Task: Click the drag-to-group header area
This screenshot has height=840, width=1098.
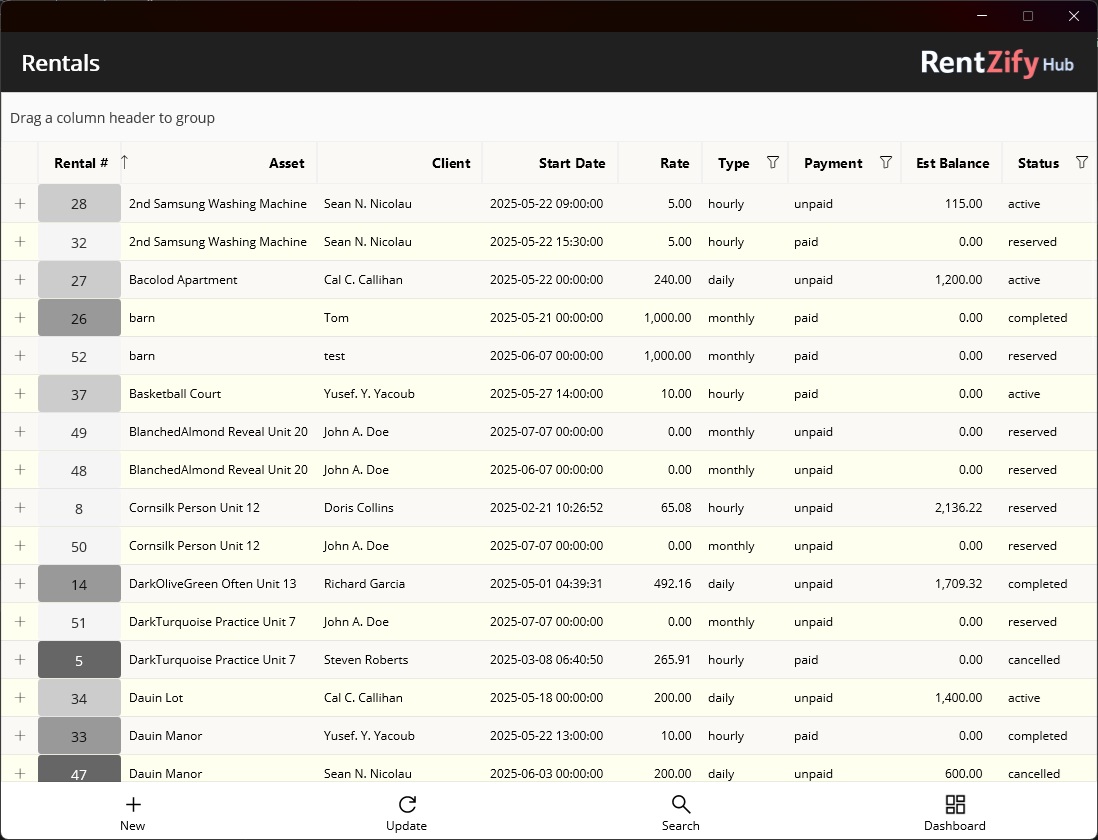Action: coord(112,118)
